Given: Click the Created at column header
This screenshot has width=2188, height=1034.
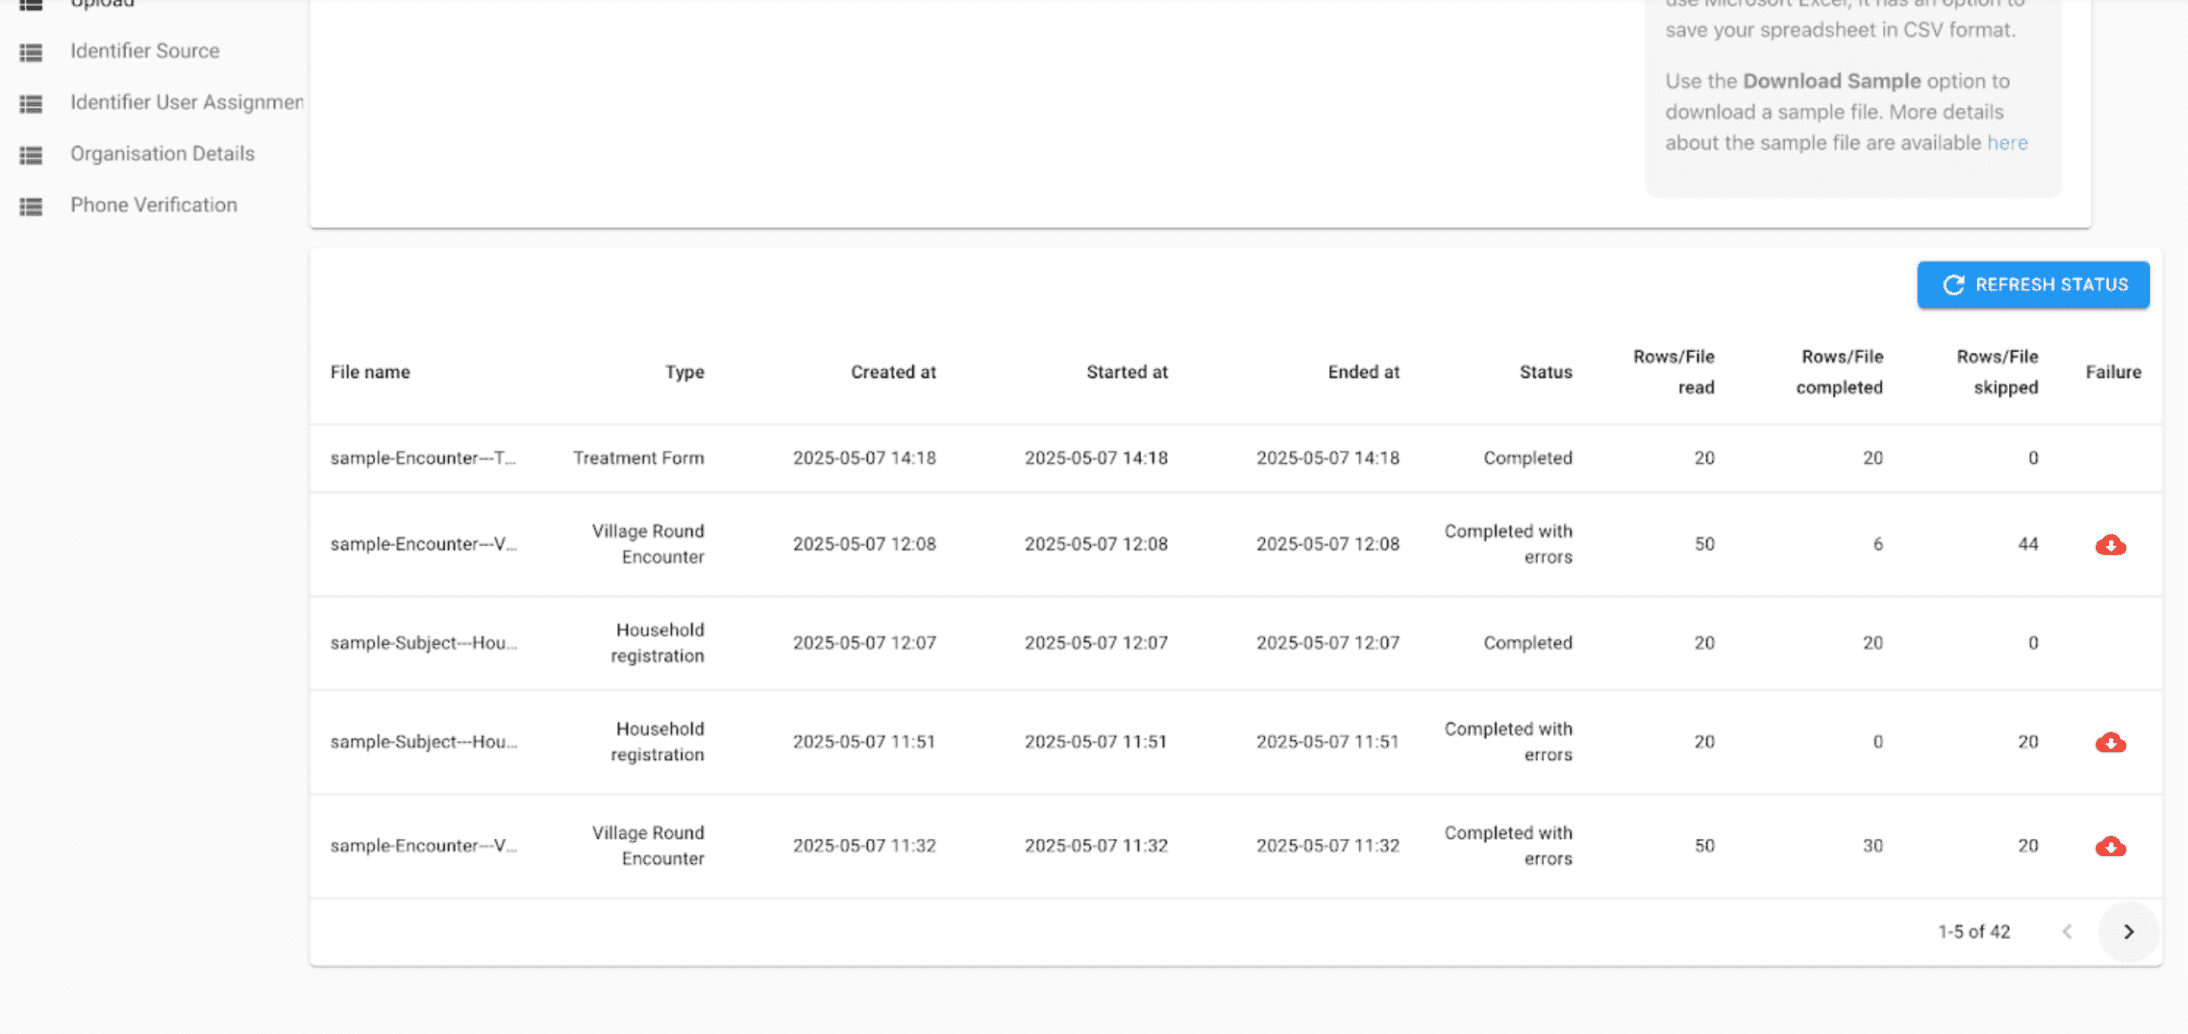Looking at the screenshot, I should click(893, 372).
